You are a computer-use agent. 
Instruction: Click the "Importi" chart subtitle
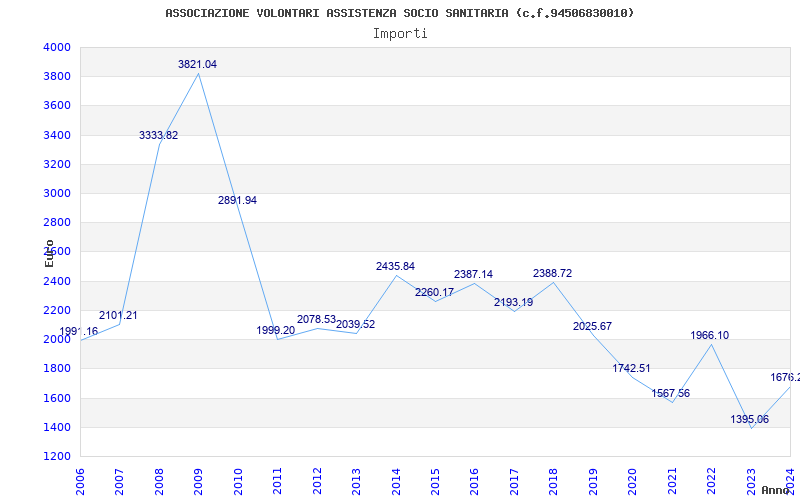pos(400,33)
